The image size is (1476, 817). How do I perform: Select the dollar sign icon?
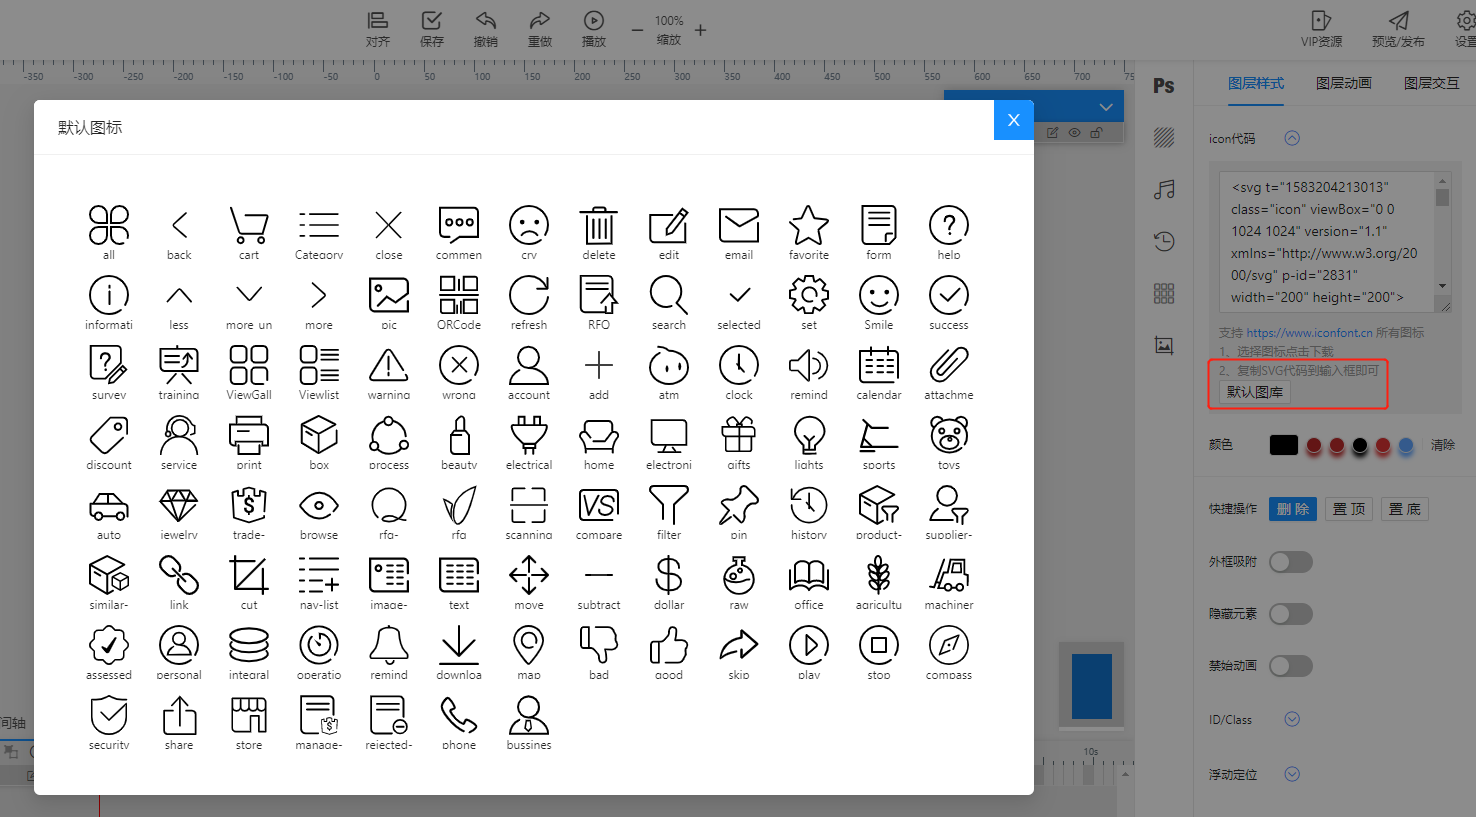coord(669,576)
